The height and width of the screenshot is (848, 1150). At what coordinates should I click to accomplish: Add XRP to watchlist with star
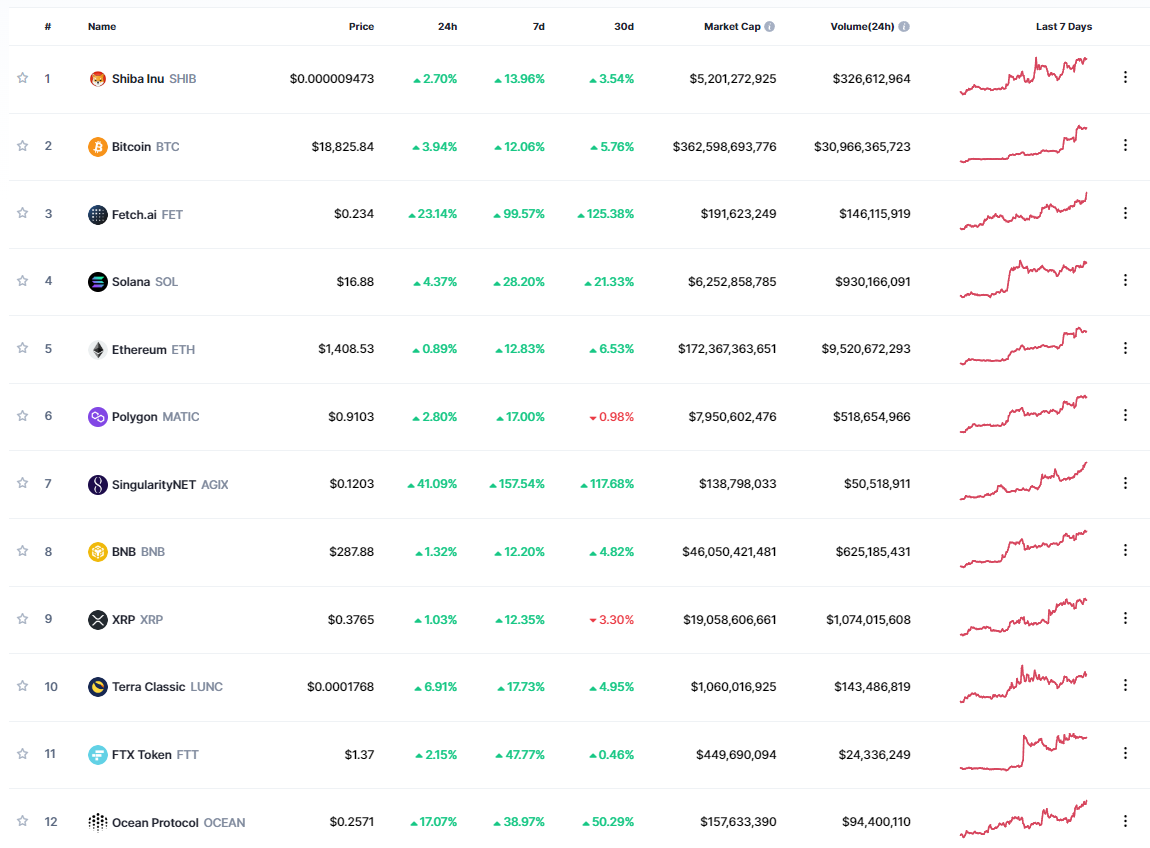click(23, 618)
